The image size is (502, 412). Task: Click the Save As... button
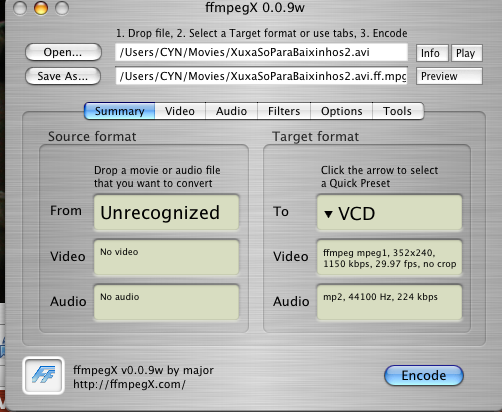(63, 76)
